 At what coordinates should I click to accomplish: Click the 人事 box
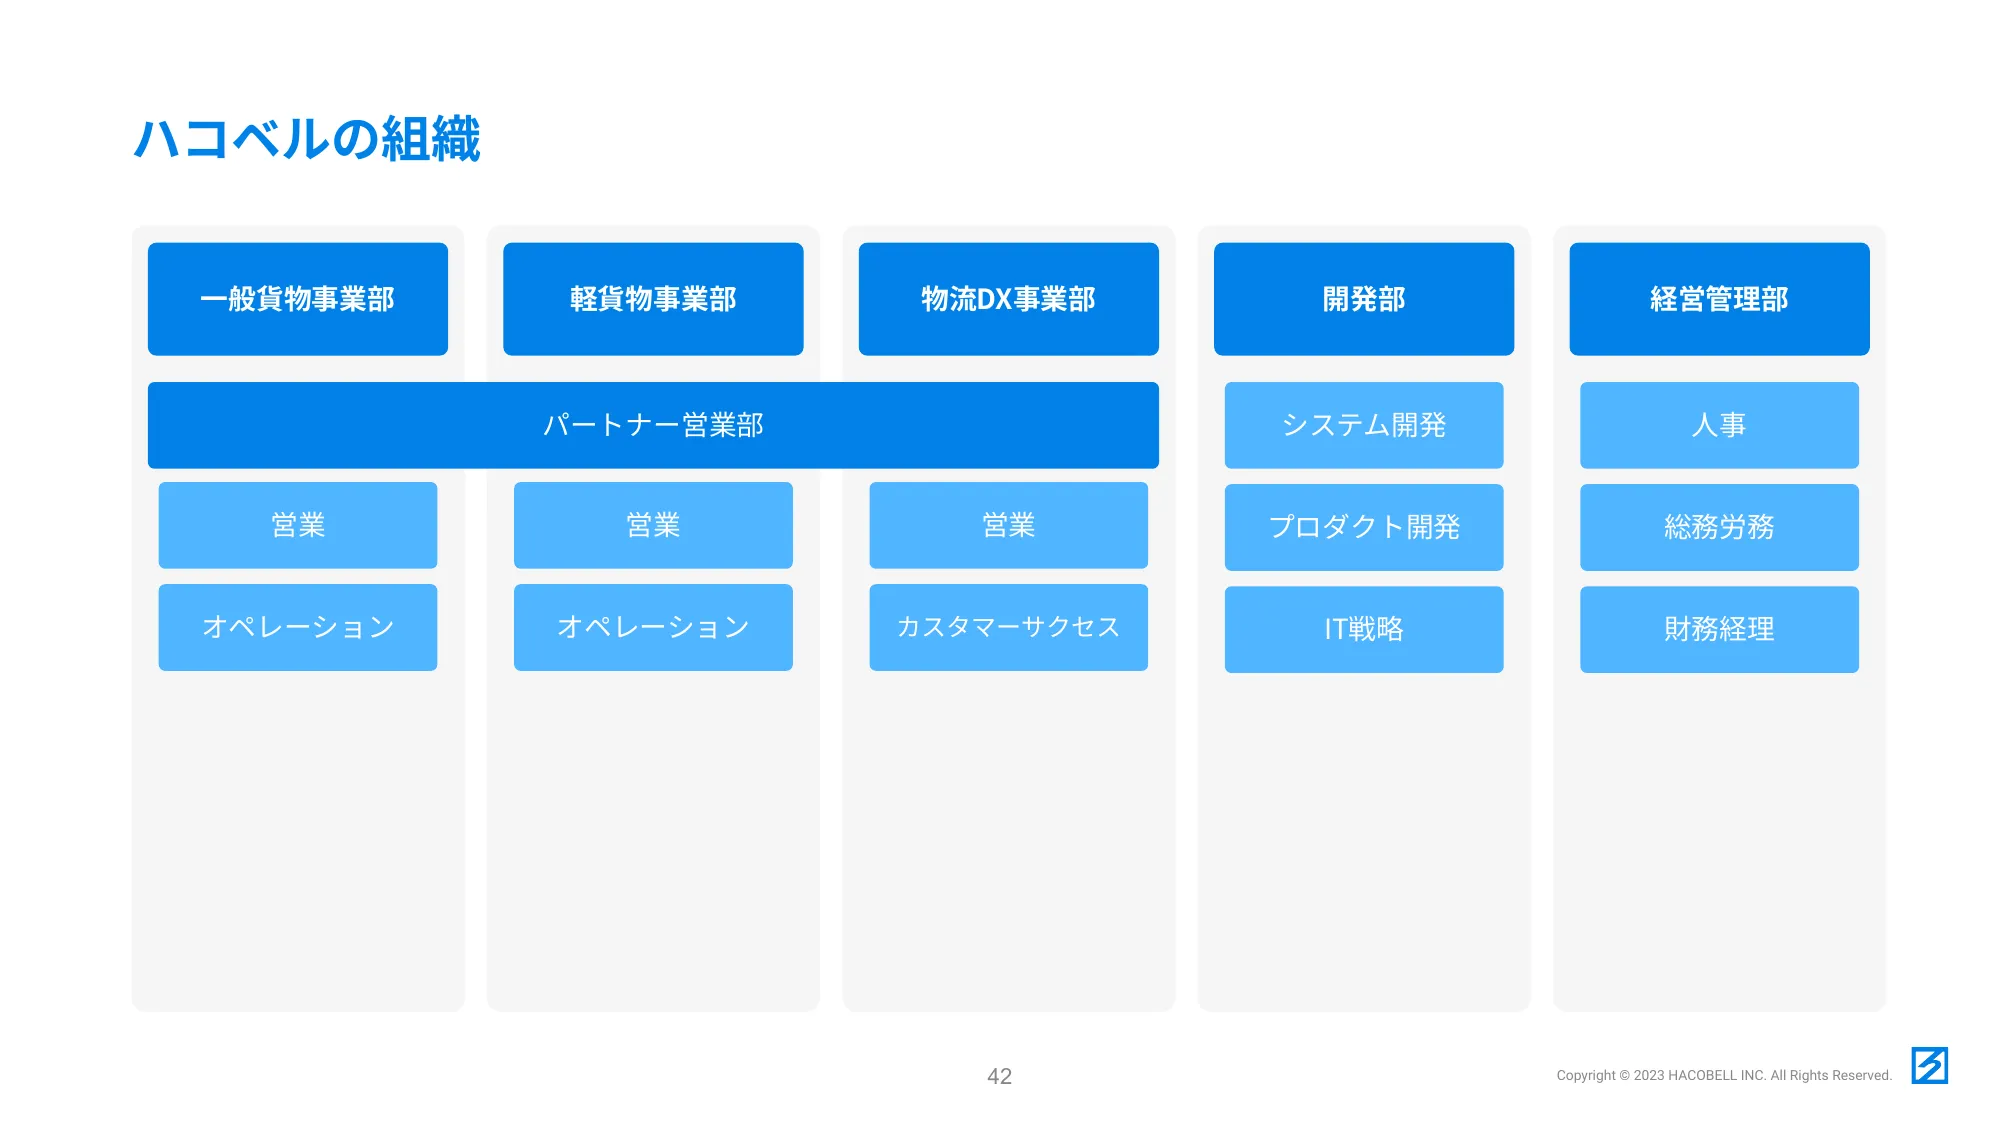click(x=1719, y=425)
